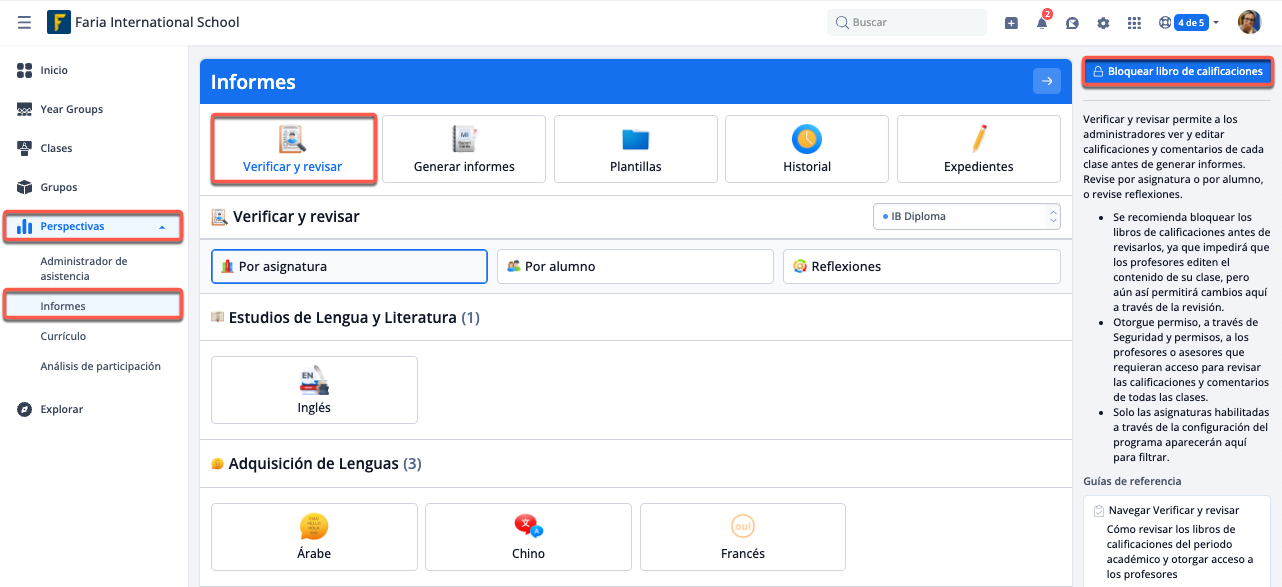Open the Historial clock tile
The width and height of the screenshot is (1282, 587).
[807, 149]
